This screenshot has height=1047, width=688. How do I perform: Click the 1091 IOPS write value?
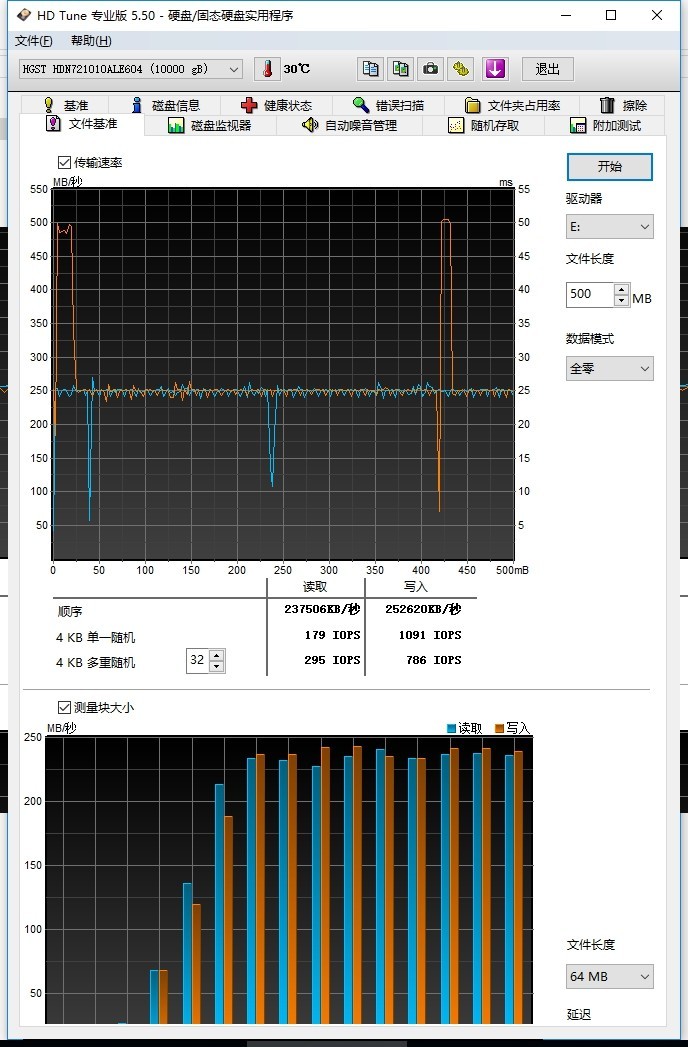pyautogui.click(x=429, y=635)
